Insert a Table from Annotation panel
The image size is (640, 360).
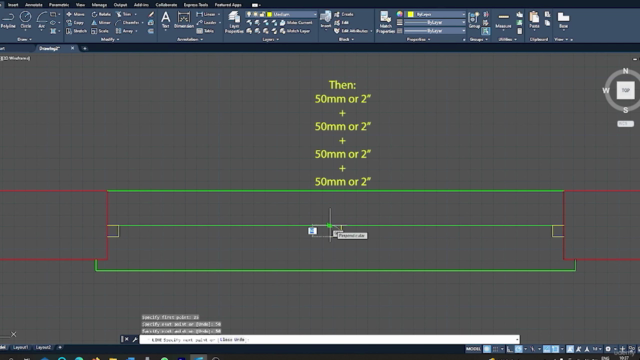click(x=205, y=31)
